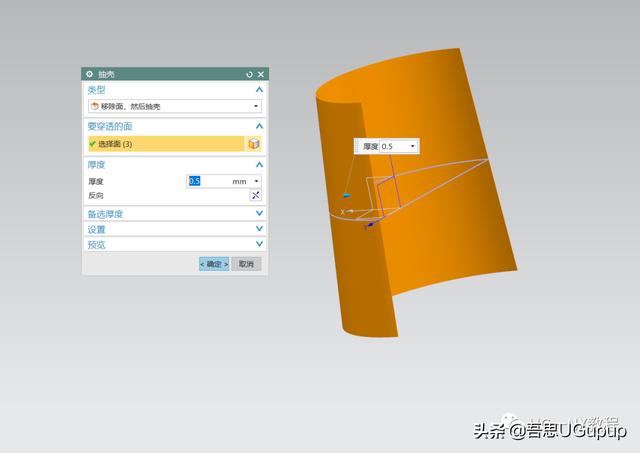Viewport: 640px width, 453px height.
Task: Click the 反向 label text
Action: 96,195
